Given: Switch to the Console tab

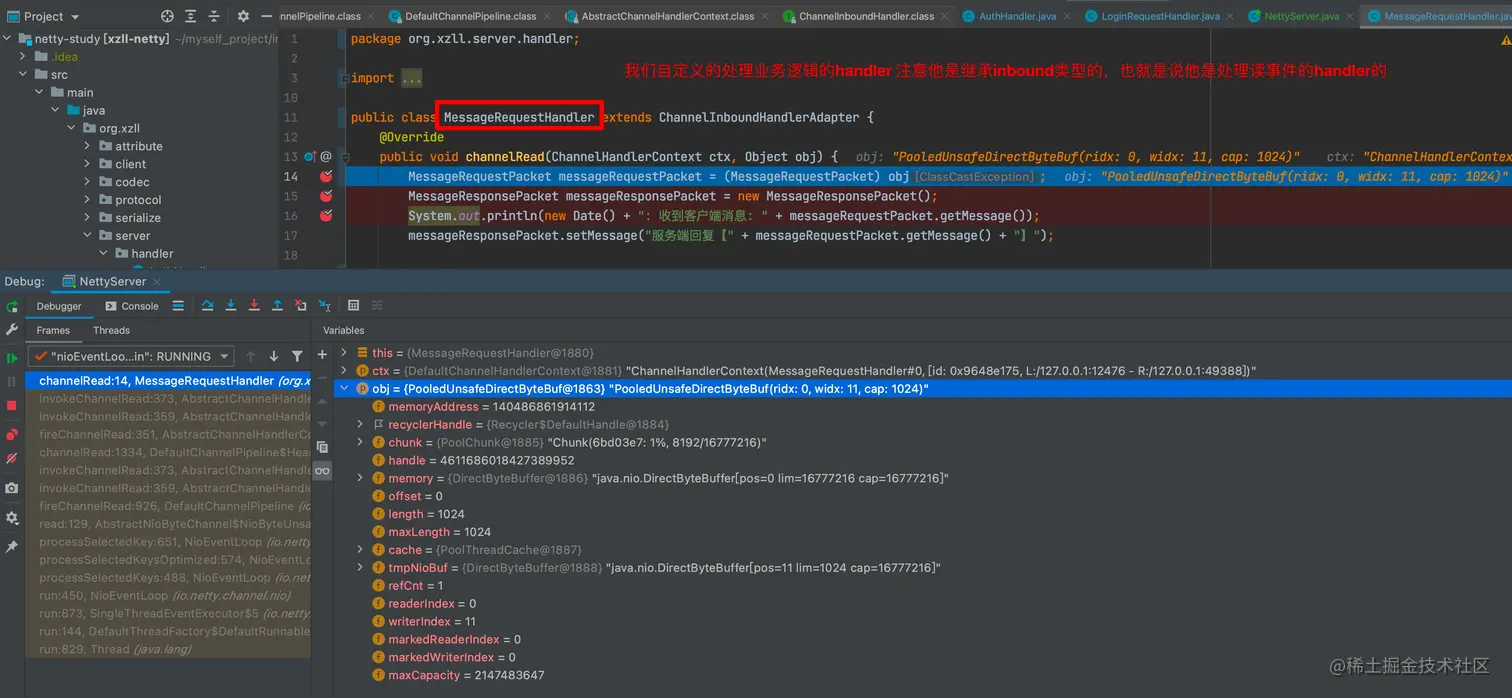Looking at the screenshot, I should 132,306.
